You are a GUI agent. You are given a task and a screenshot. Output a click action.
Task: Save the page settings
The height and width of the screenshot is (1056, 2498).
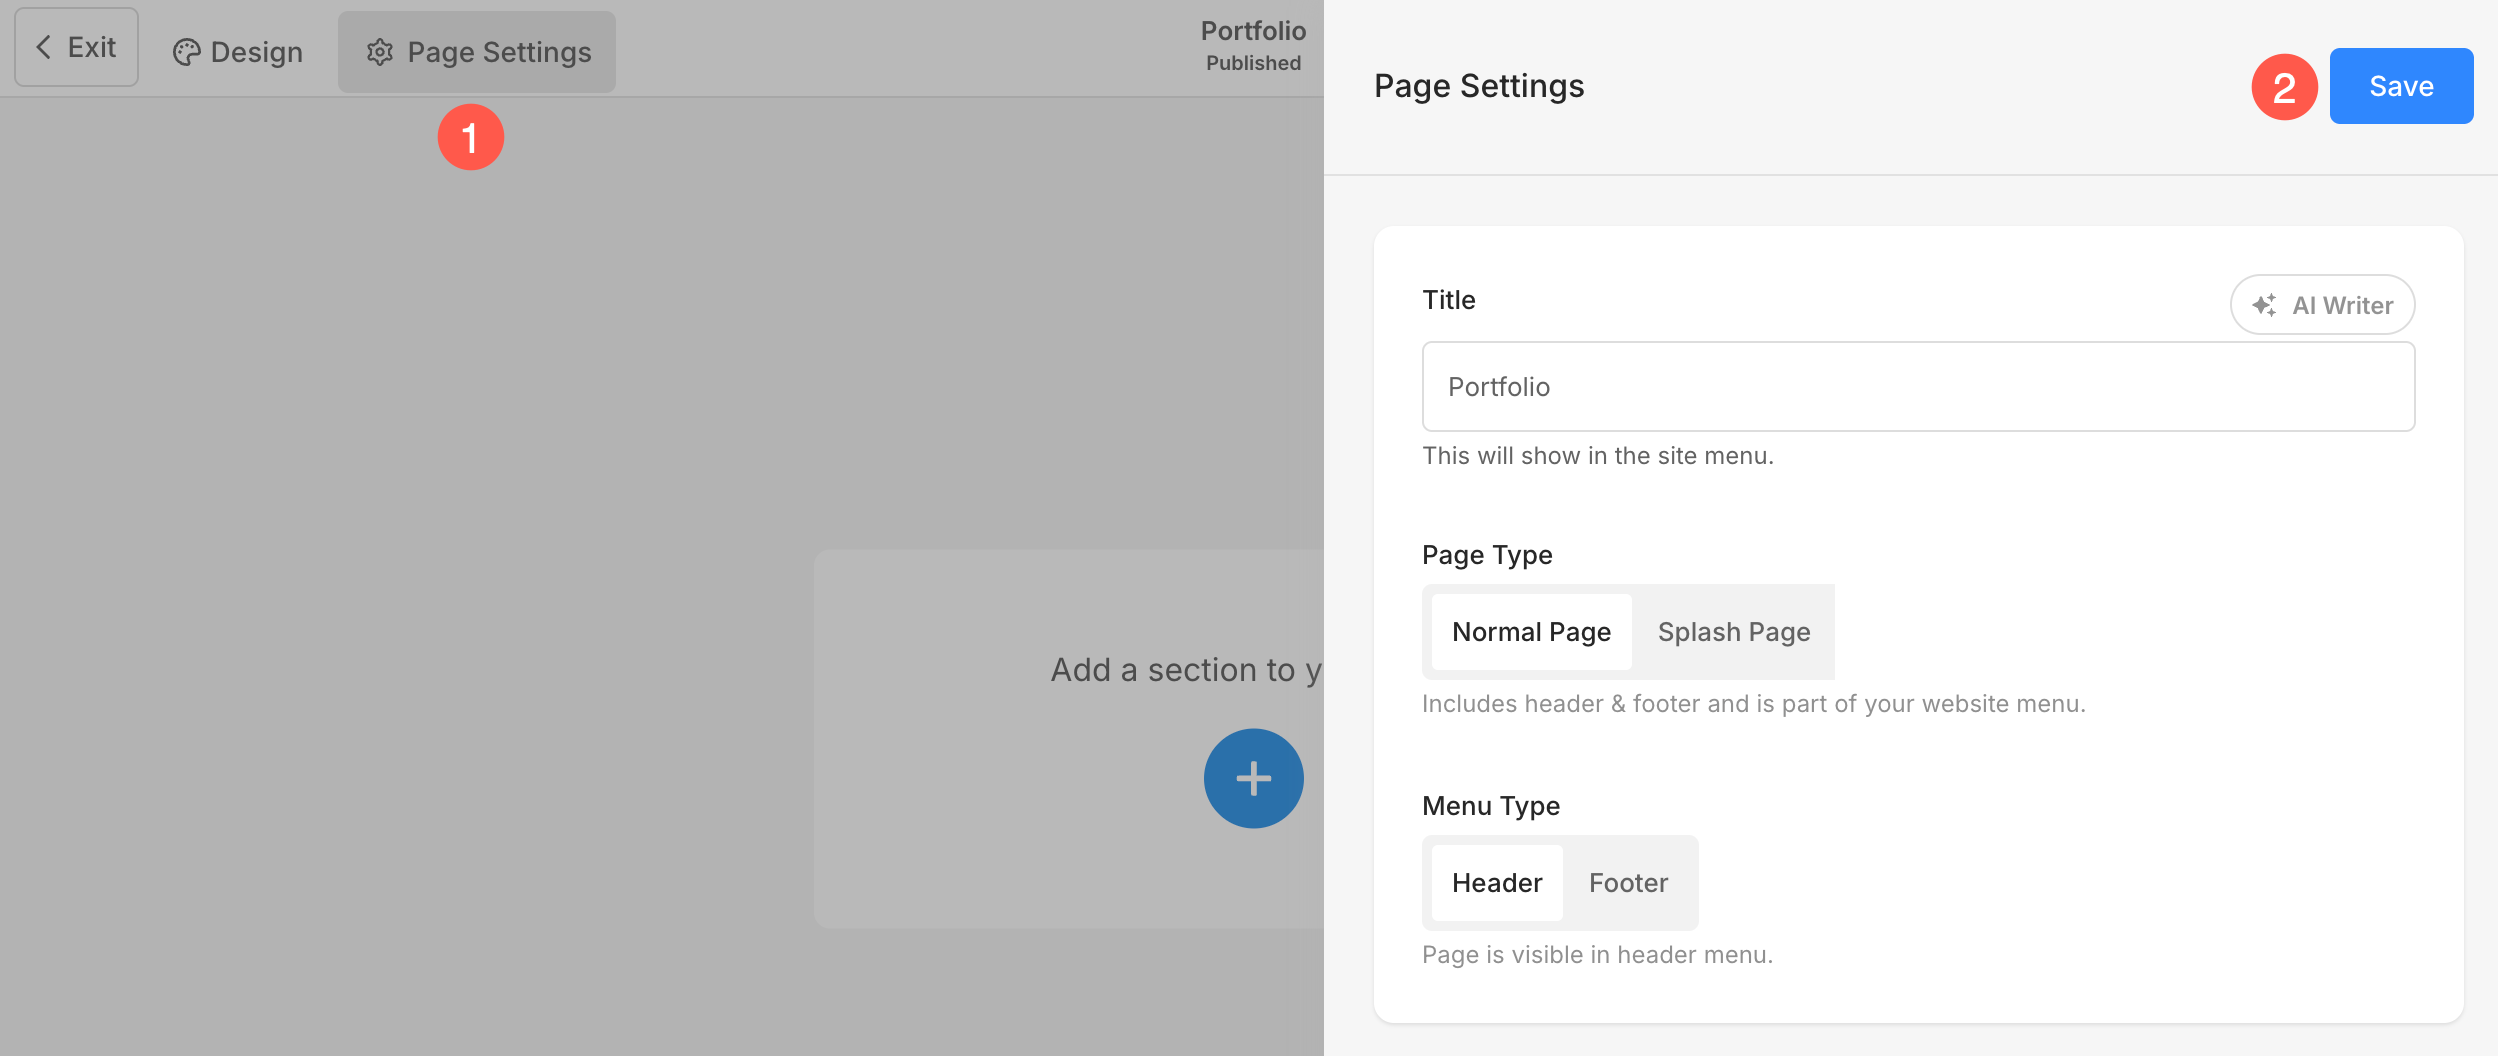tap(2400, 86)
